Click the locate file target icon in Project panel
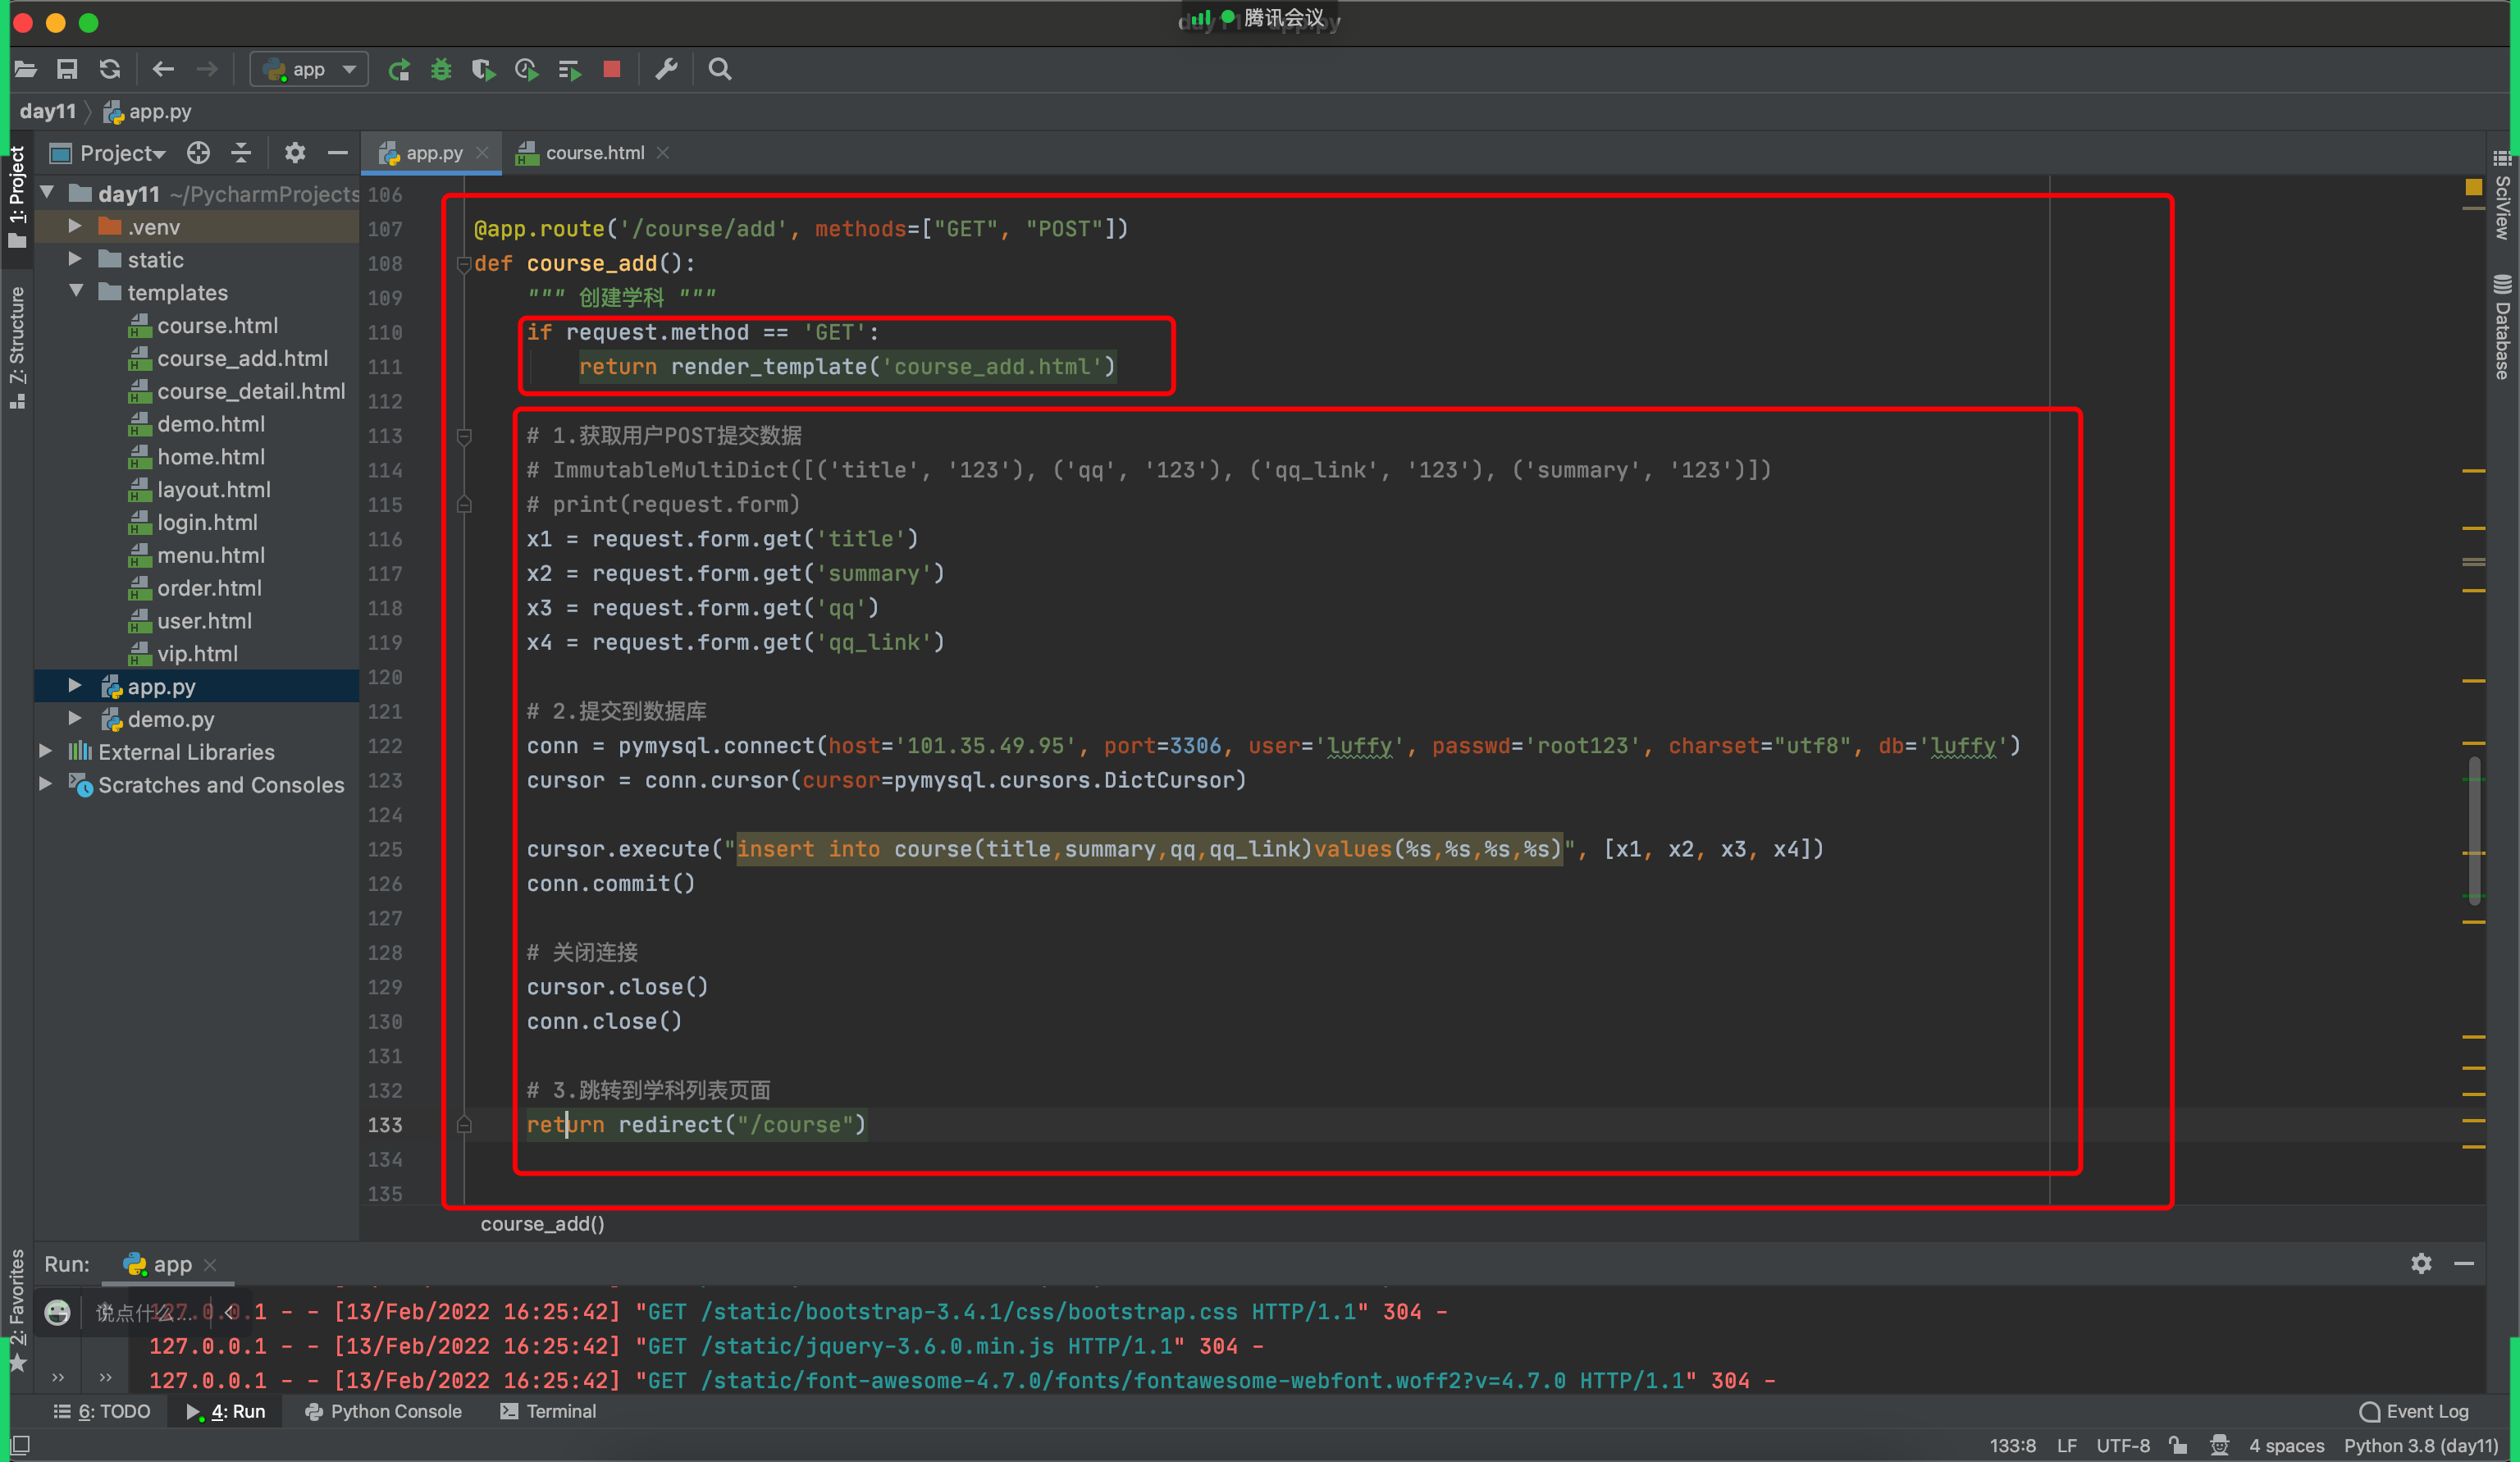Viewport: 2520px width, 1462px height. pos(198,153)
